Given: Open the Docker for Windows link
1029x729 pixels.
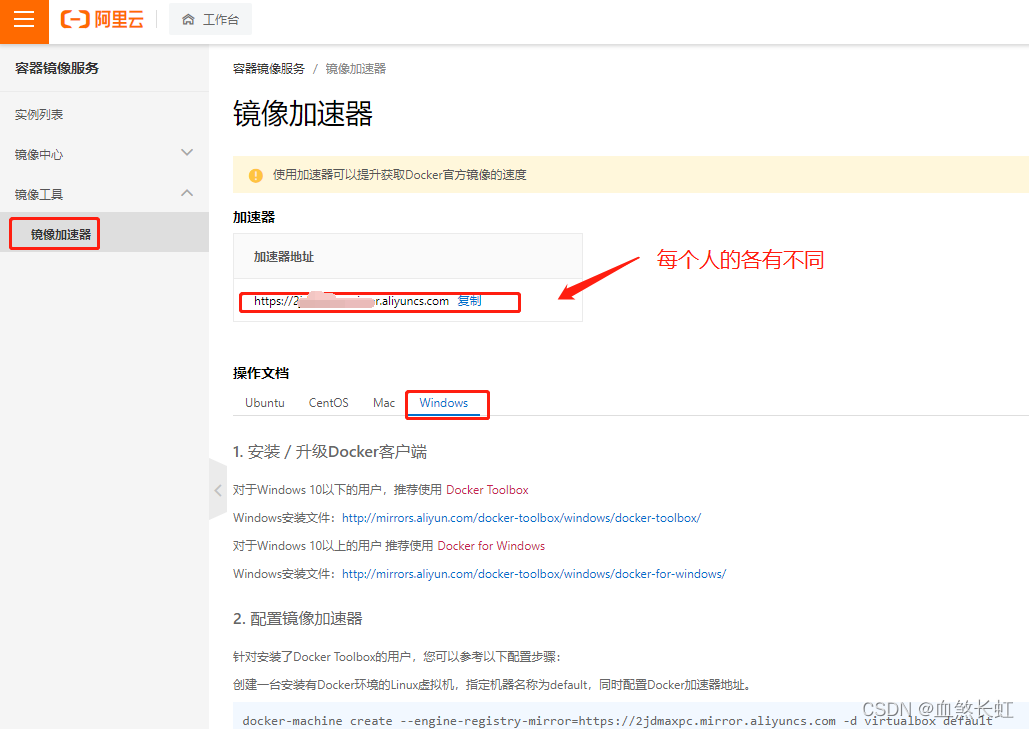Looking at the screenshot, I should click(491, 546).
